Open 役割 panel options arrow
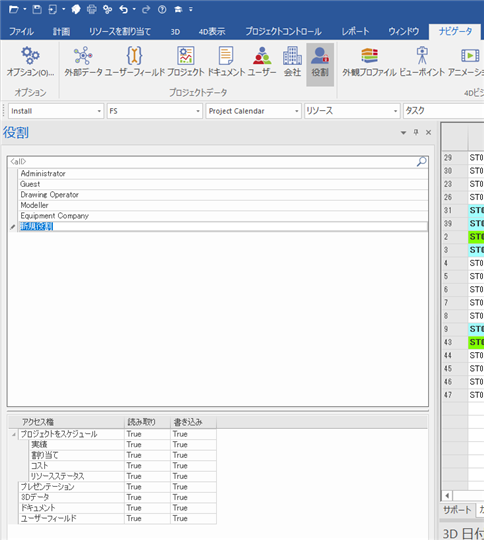This screenshot has width=484, height=540. pyautogui.click(x=403, y=133)
